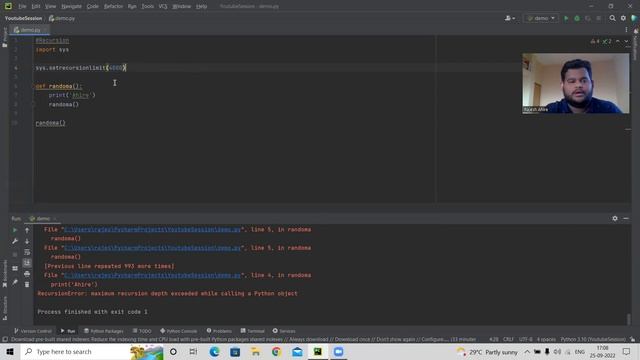Clear the console with the trash icon
The image size is (640, 360).
[x=27, y=284]
